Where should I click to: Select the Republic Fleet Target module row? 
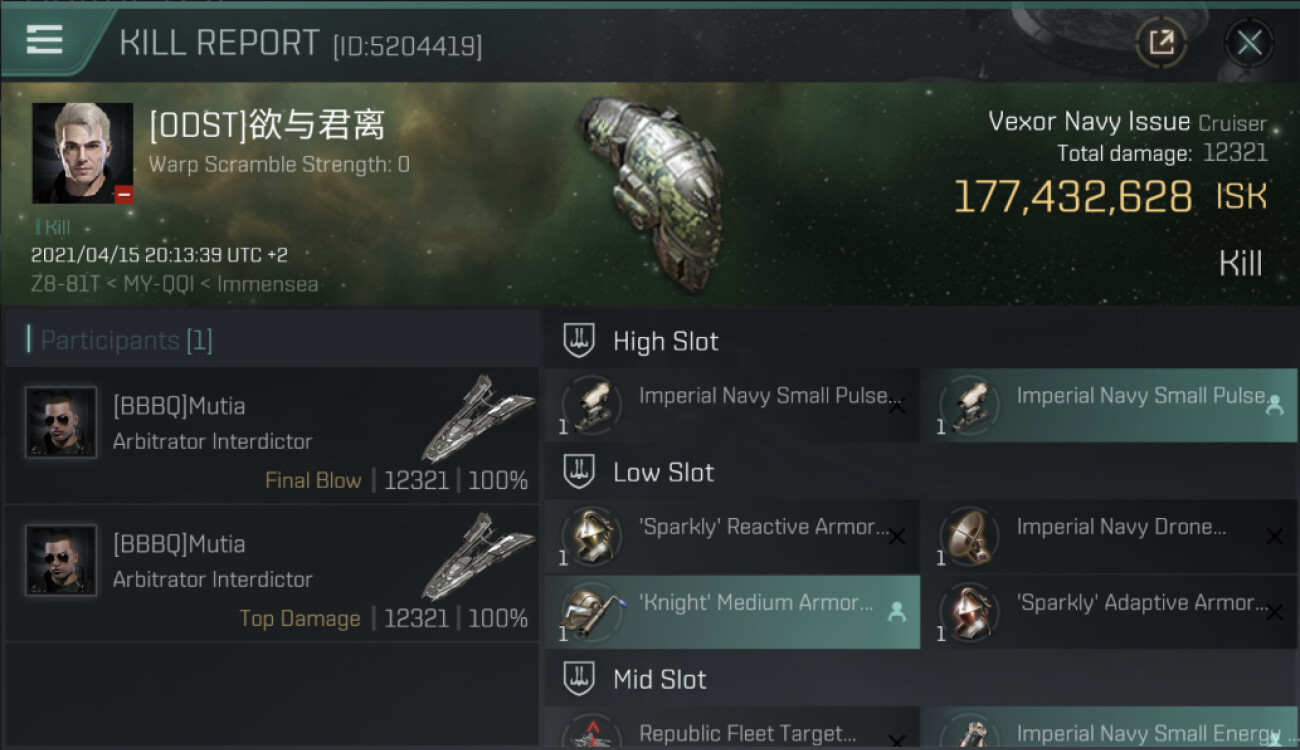coord(732,734)
